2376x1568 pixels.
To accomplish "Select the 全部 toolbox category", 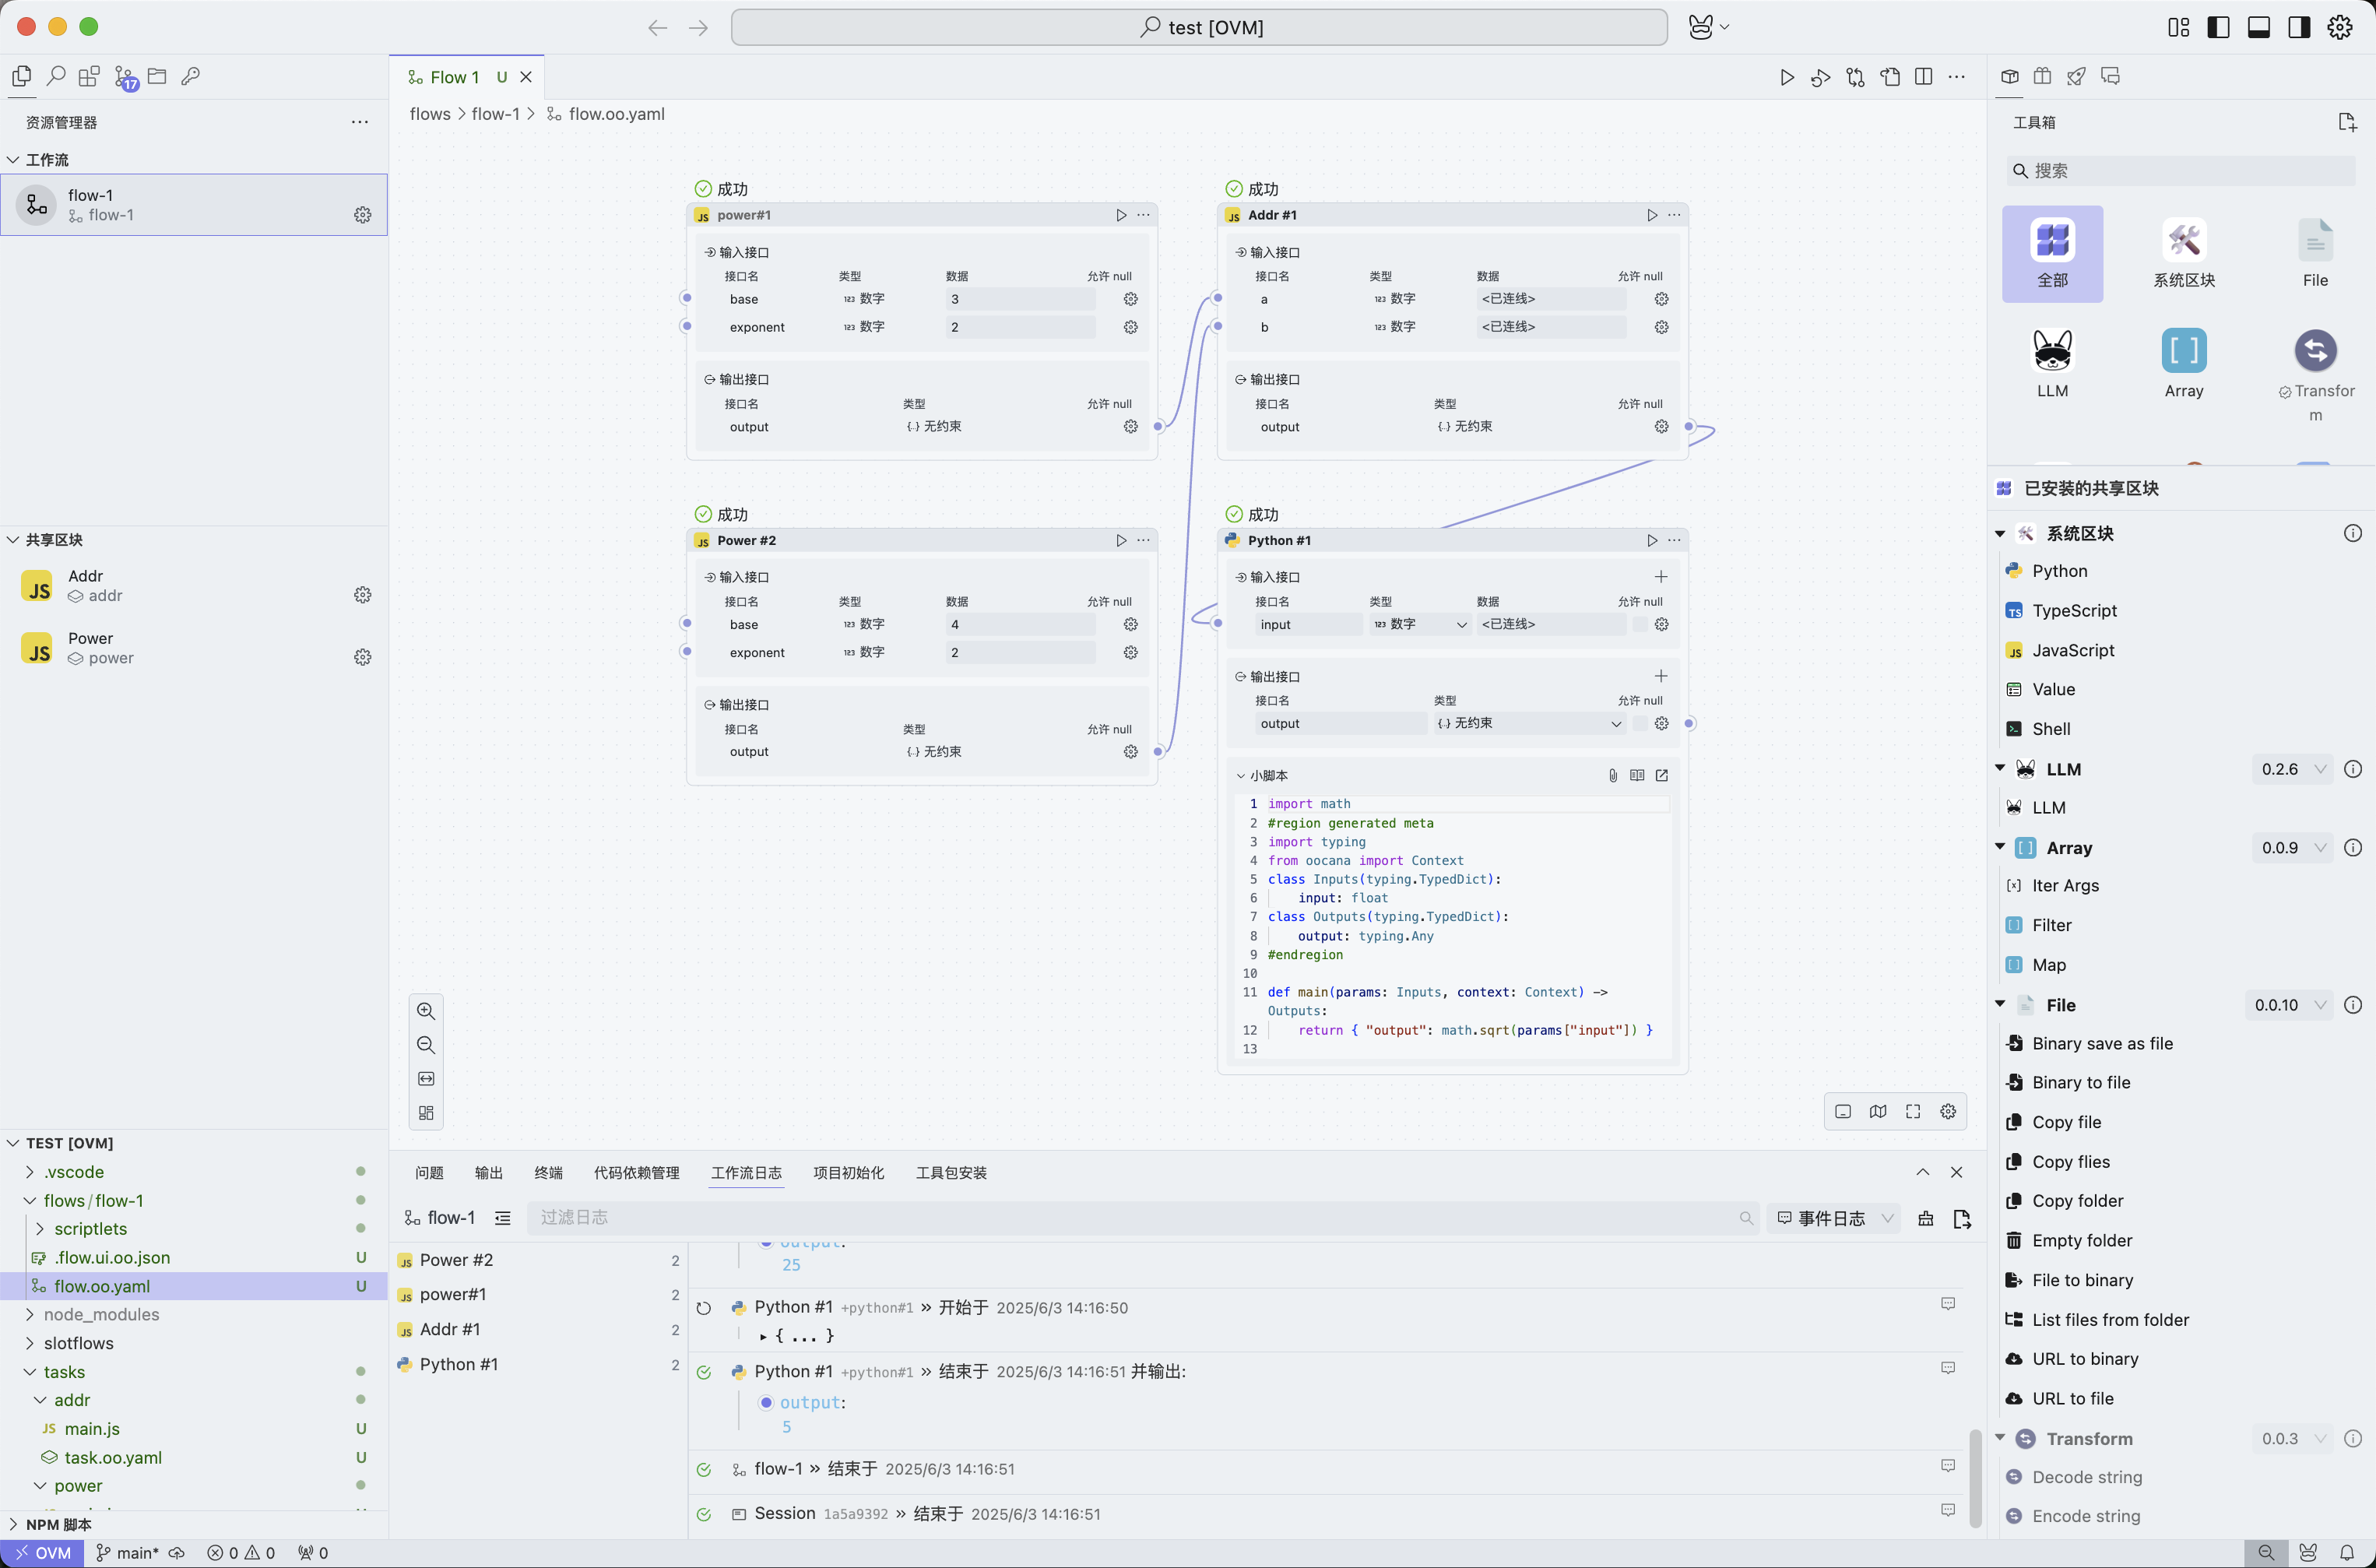I will click(2052, 254).
